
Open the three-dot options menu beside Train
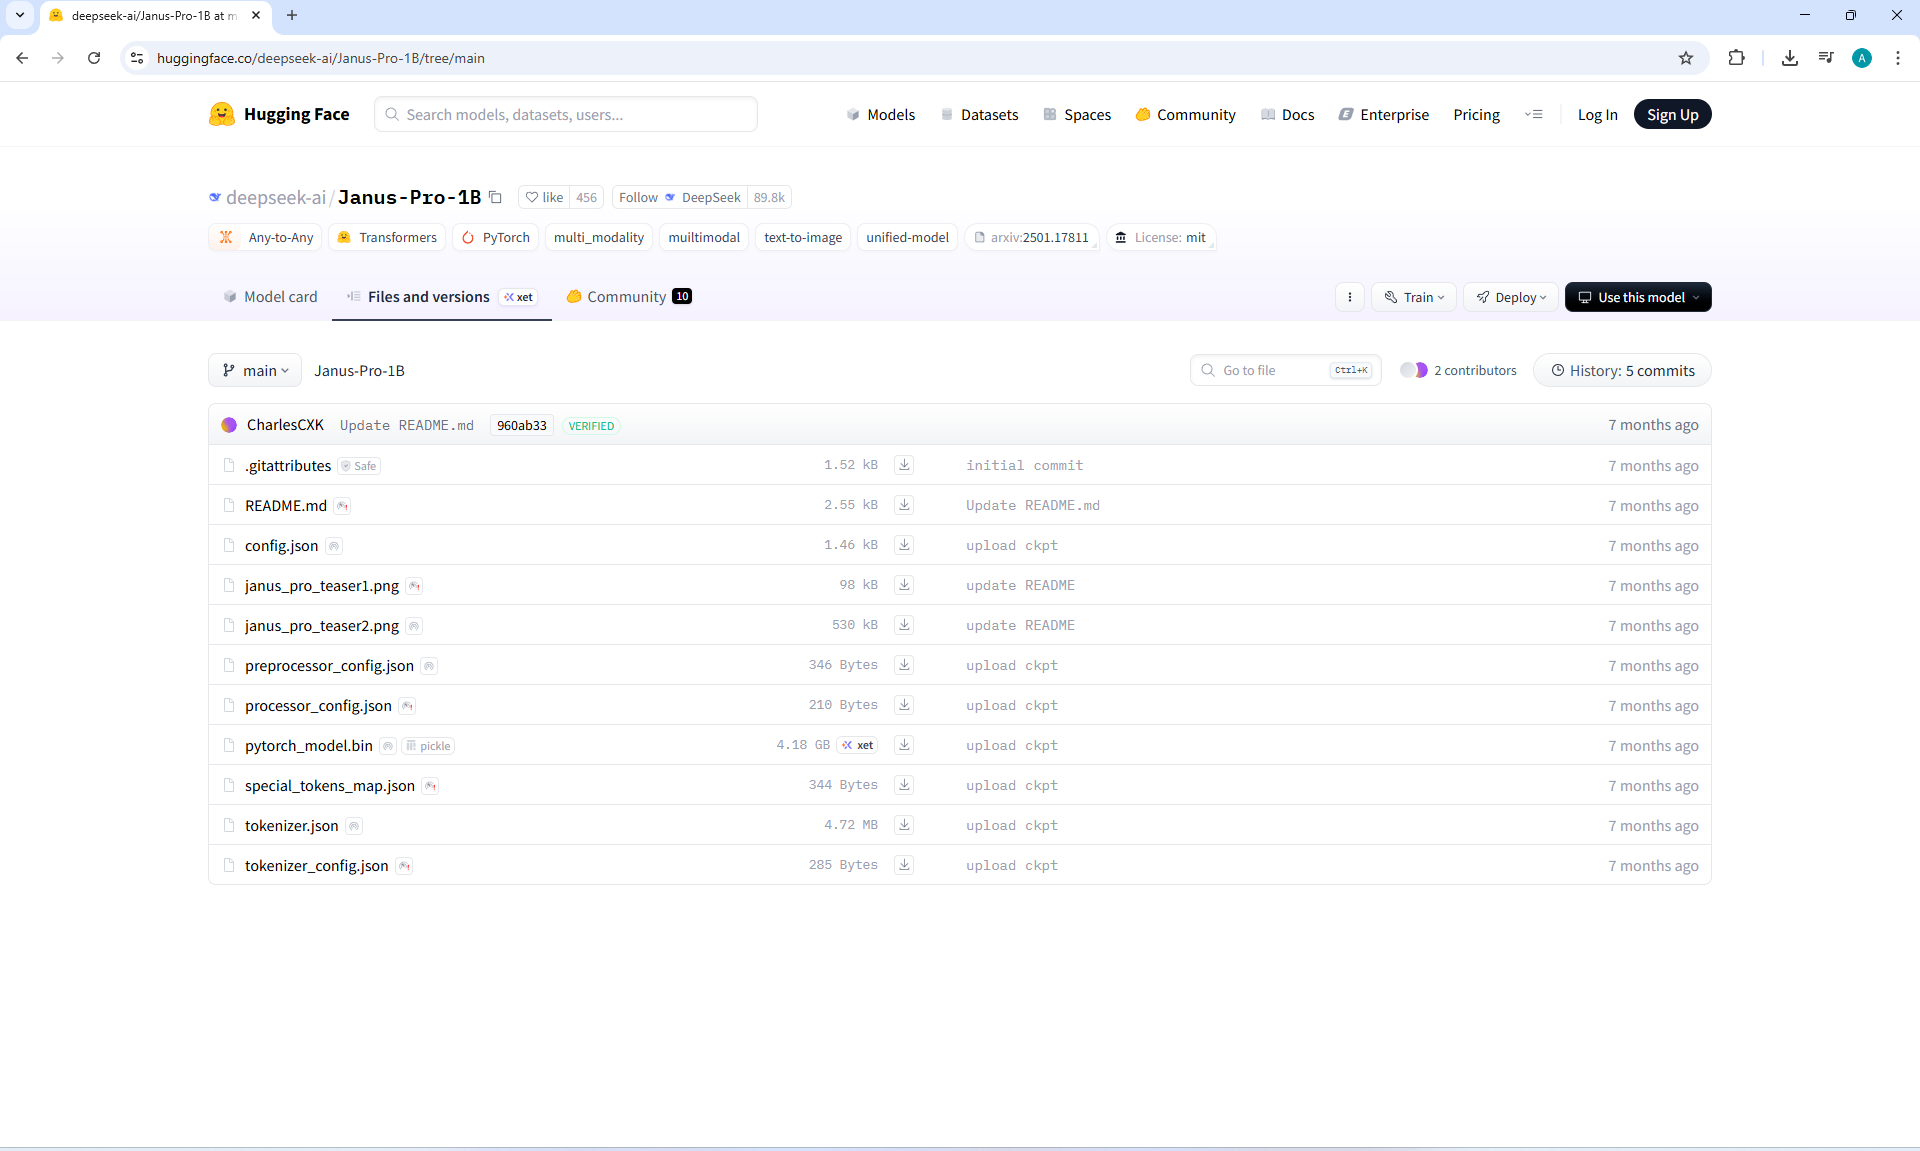coord(1350,297)
